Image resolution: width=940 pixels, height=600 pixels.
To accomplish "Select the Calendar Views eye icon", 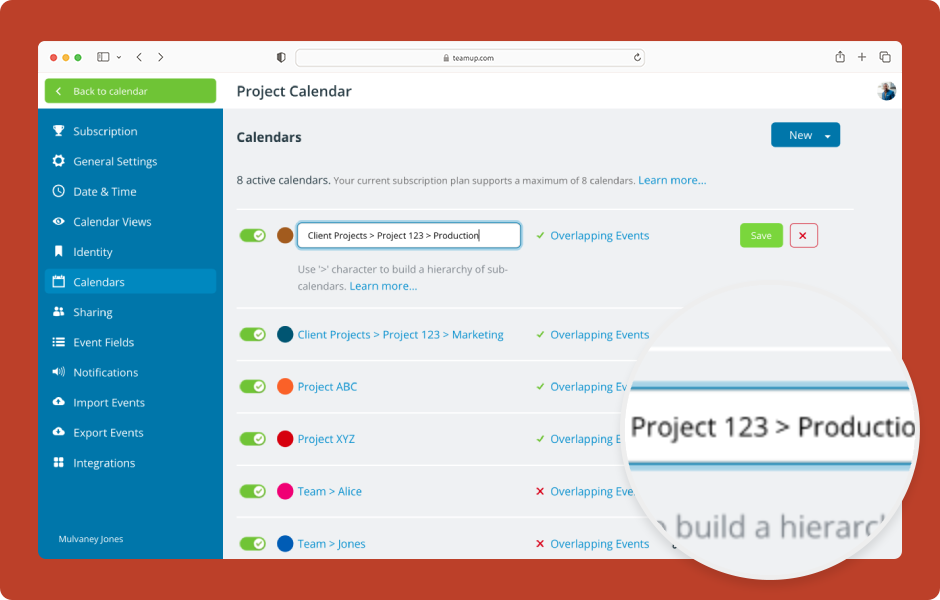I will click(57, 221).
